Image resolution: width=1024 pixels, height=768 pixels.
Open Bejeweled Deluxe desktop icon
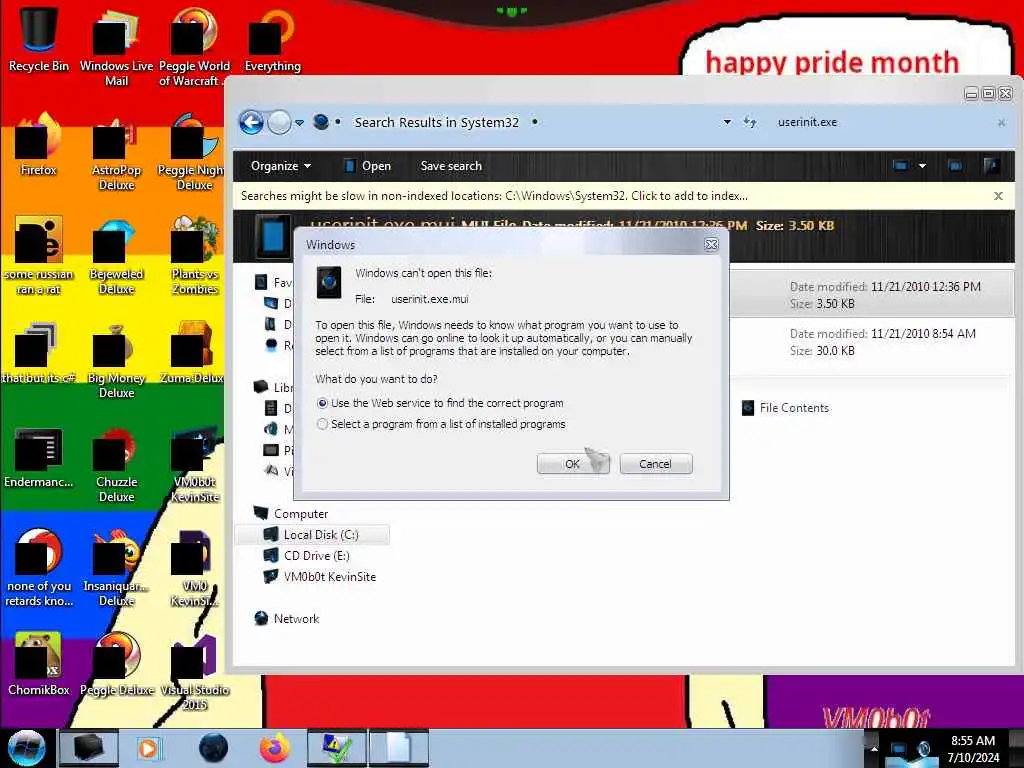[x=116, y=256]
